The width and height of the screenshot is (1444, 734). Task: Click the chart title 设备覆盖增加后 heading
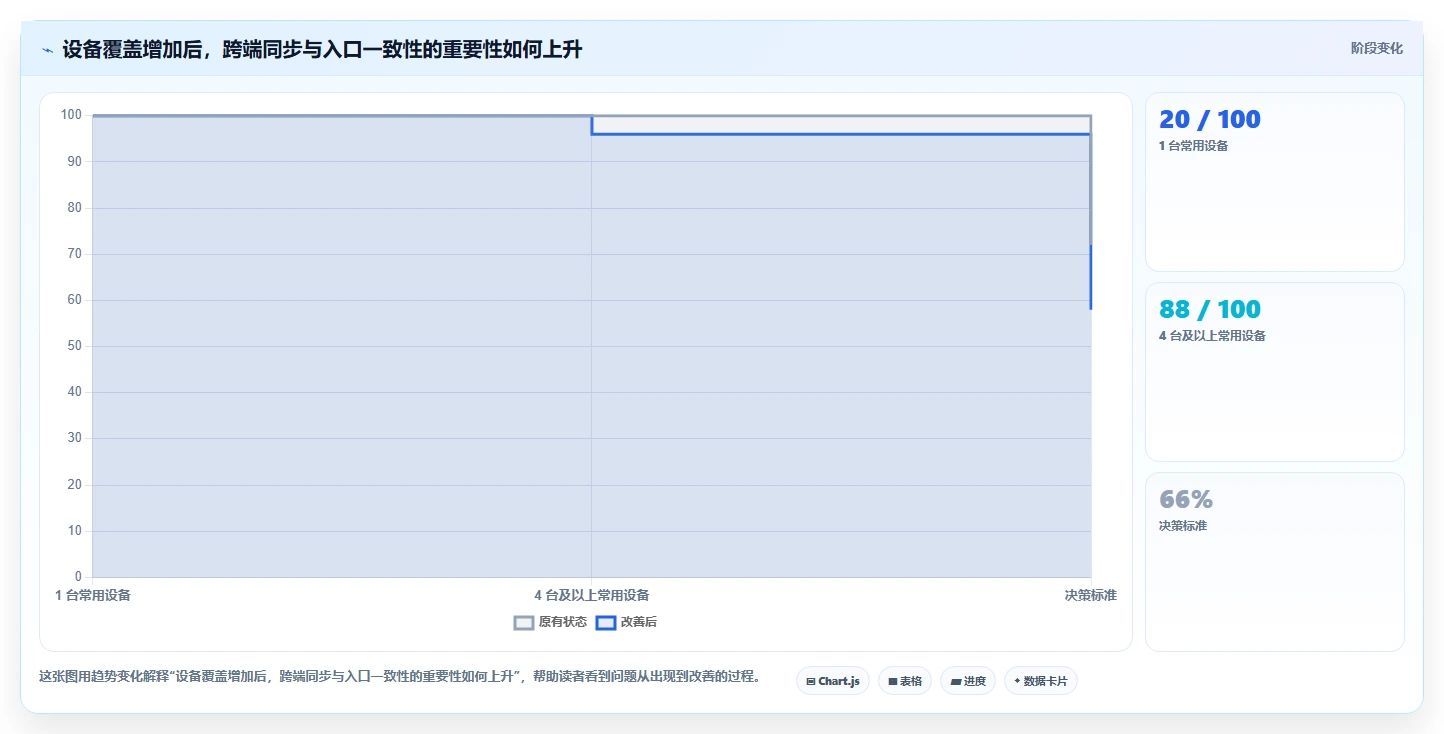pos(322,49)
